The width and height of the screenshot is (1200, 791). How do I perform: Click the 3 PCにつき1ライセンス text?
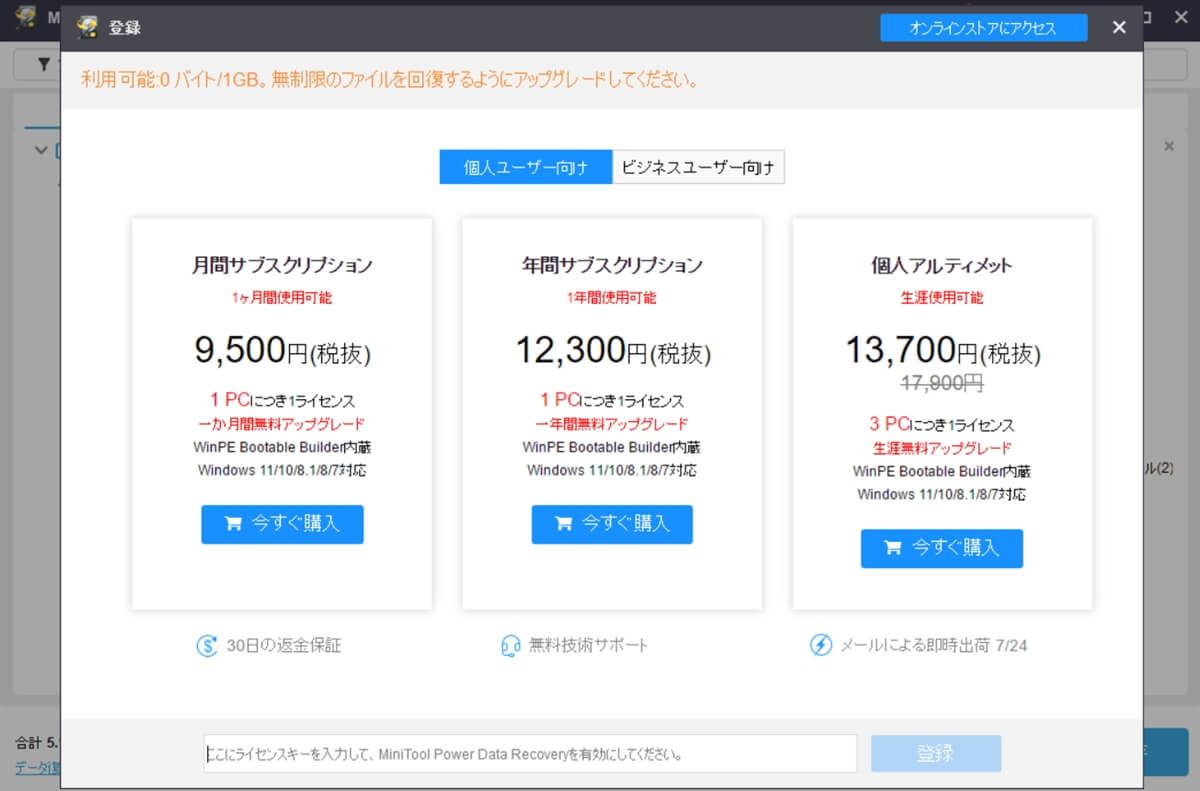point(942,424)
